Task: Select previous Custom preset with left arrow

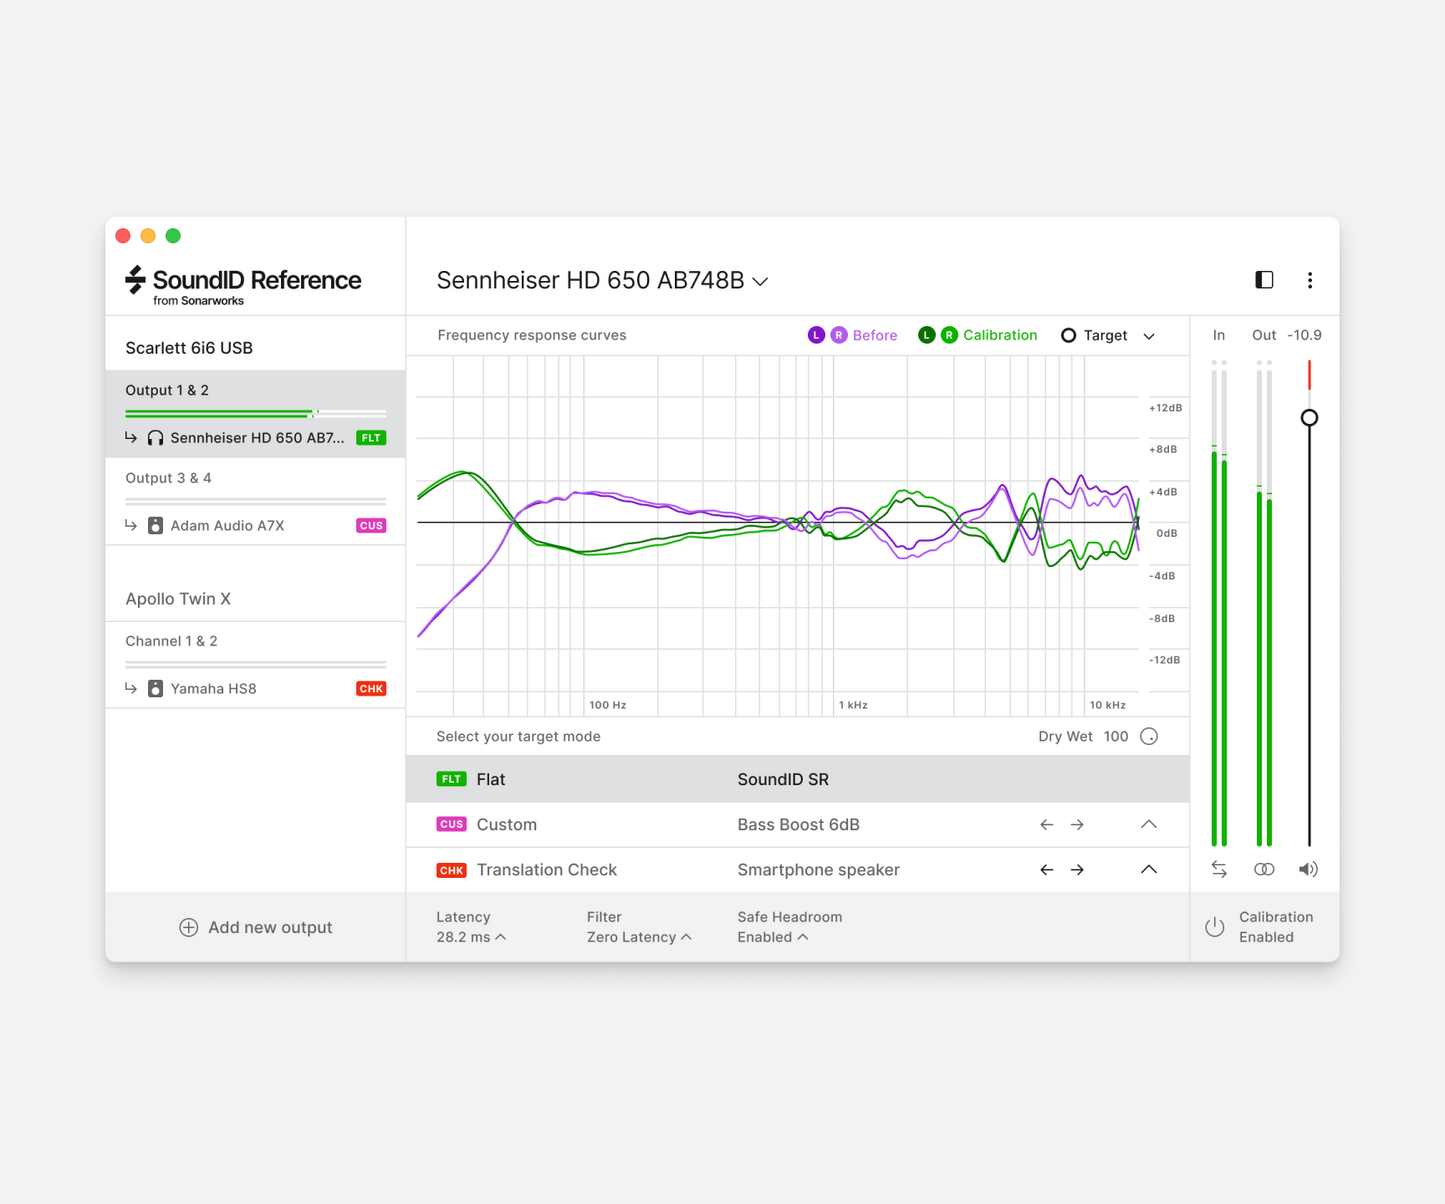Action: (1047, 825)
